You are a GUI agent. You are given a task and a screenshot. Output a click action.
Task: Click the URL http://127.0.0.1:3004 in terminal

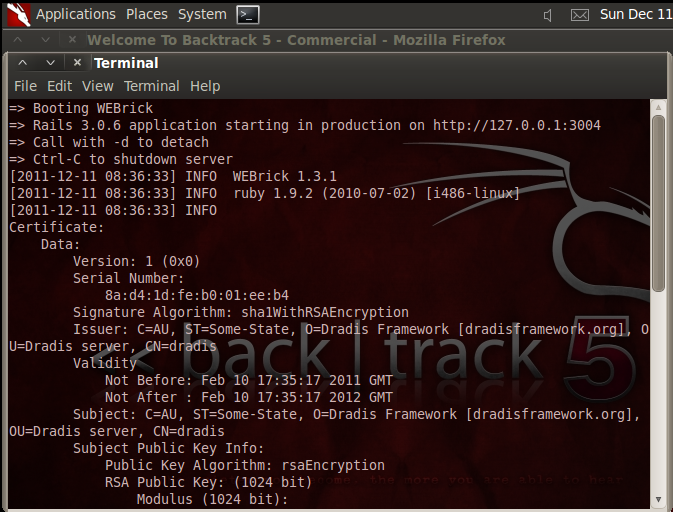(517, 125)
